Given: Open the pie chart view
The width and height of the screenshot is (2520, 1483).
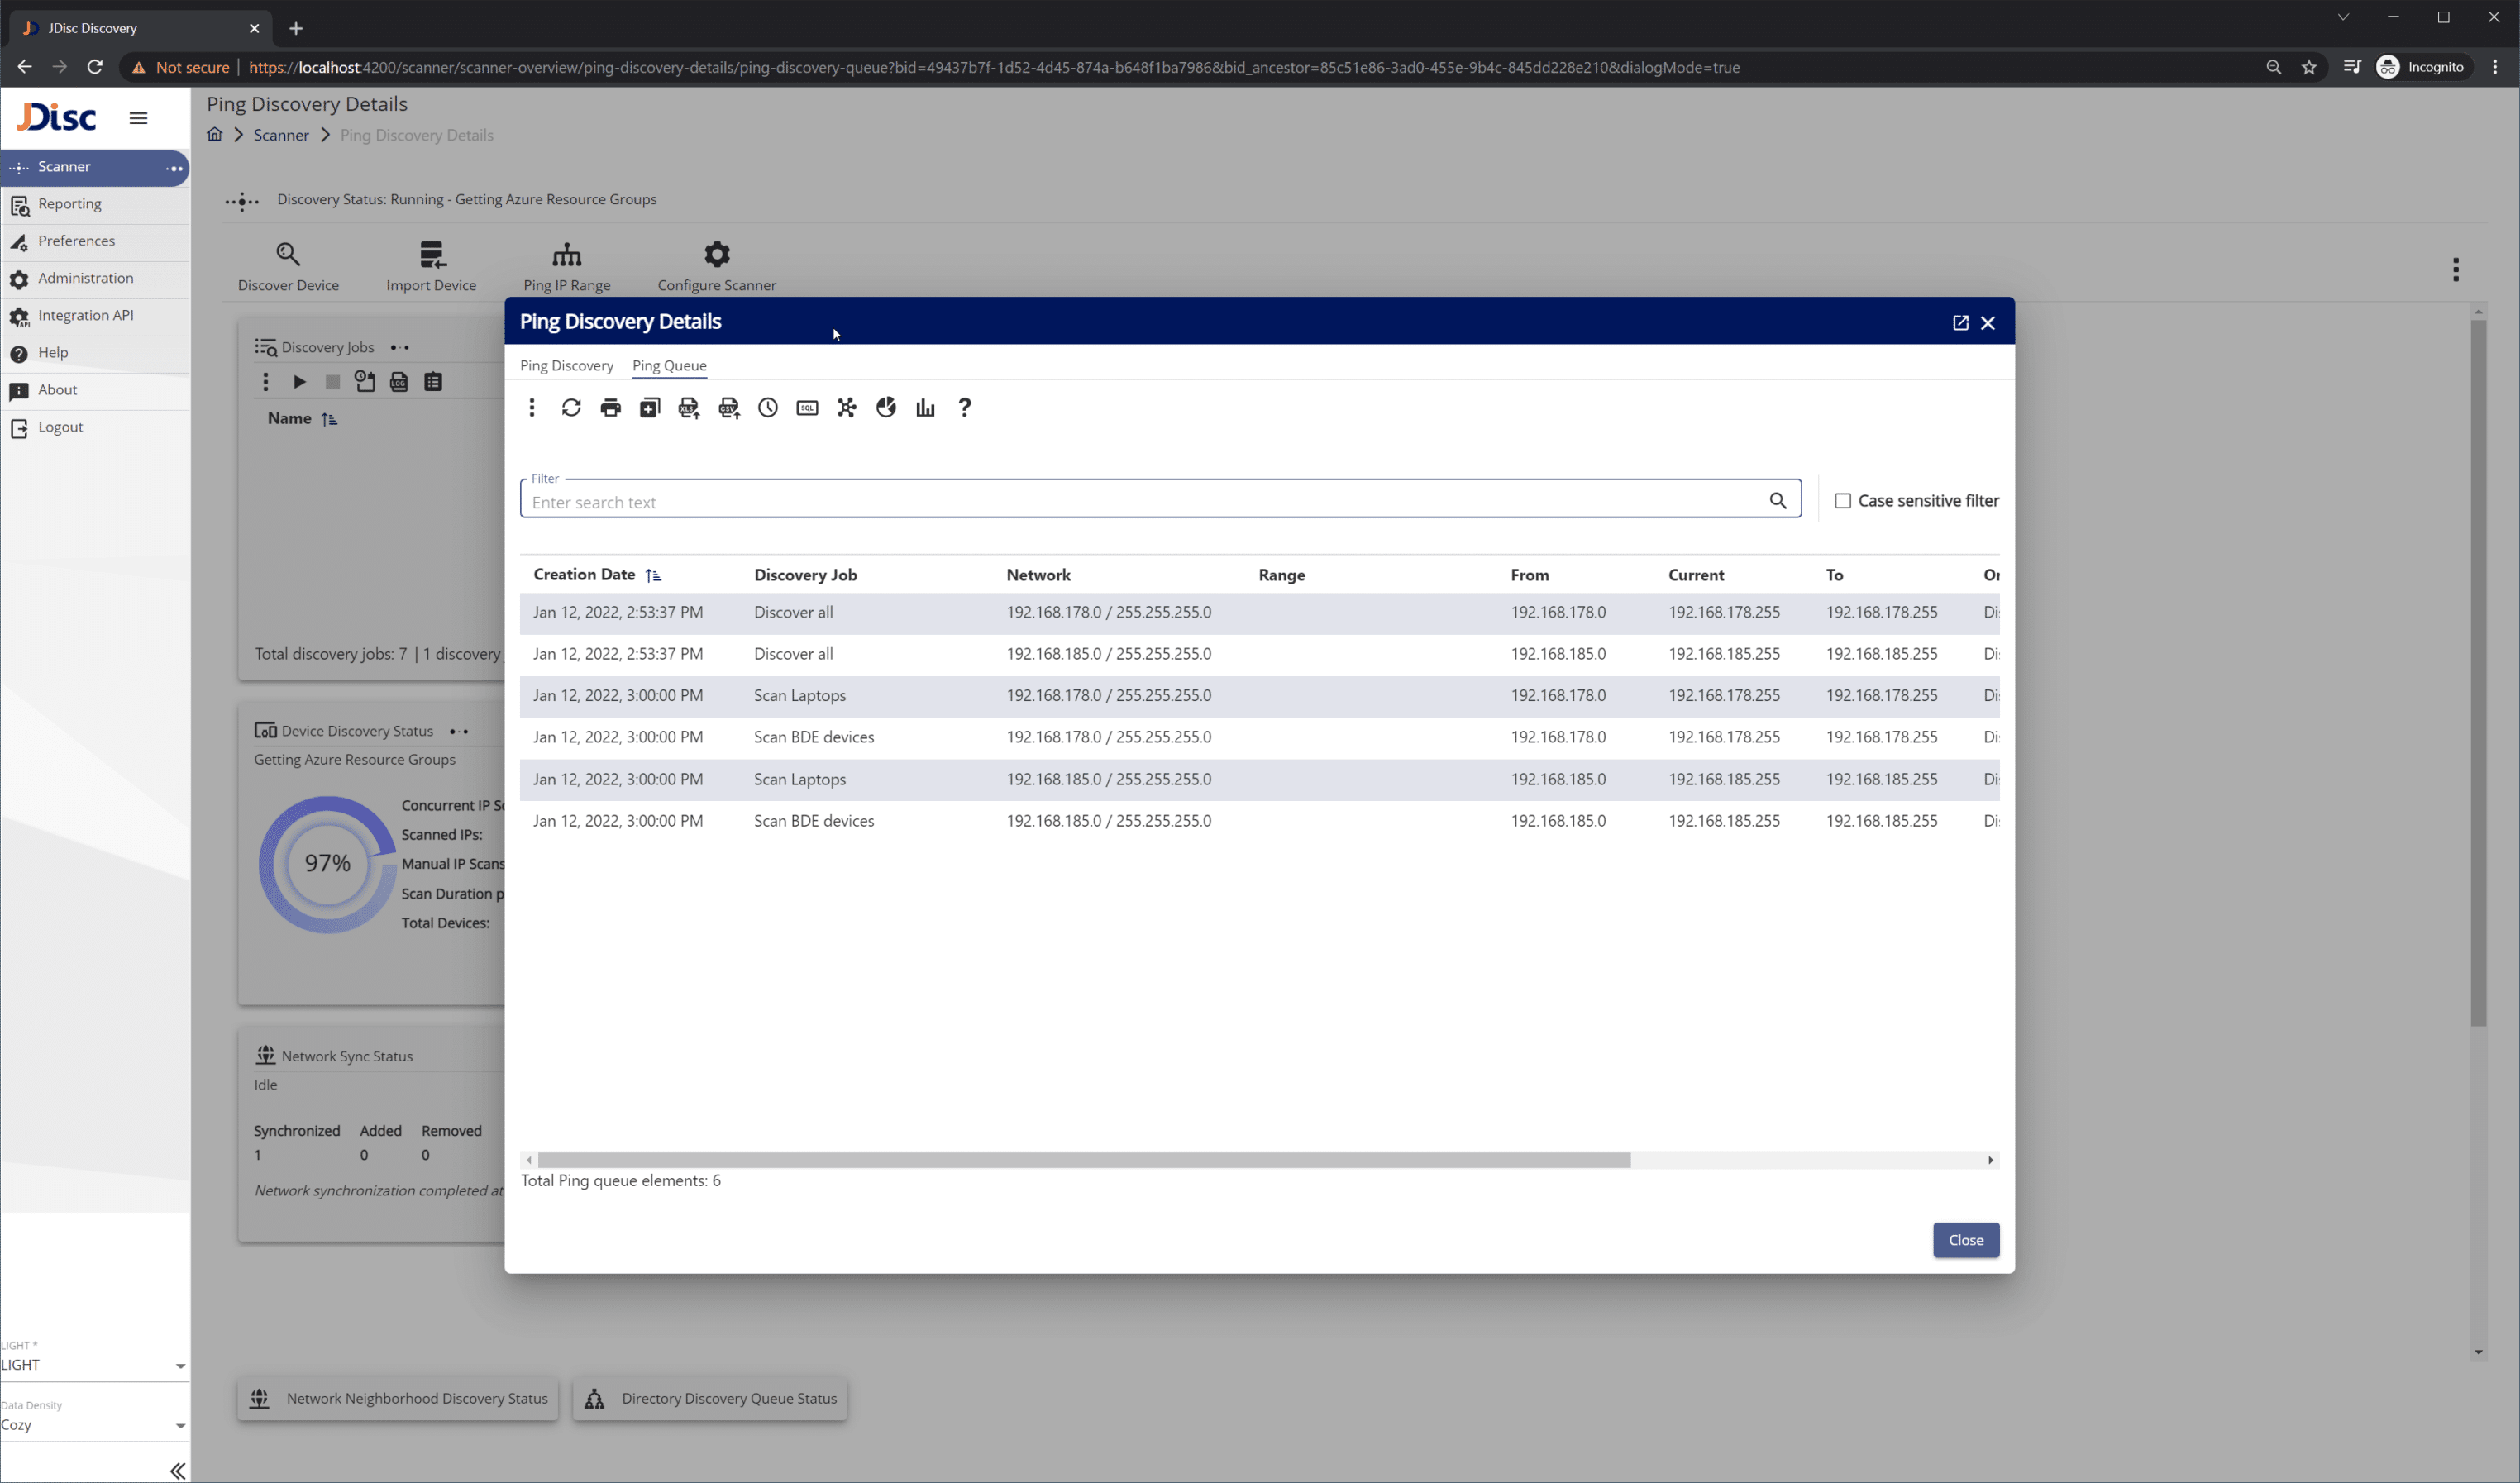Looking at the screenshot, I should click(x=885, y=407).
